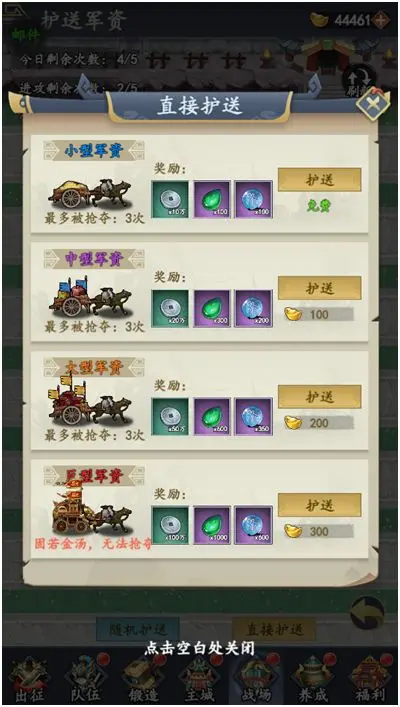Open the 主城 tab in bottom bar
Viewport: 400px width, 707px height.
(198, 681)
